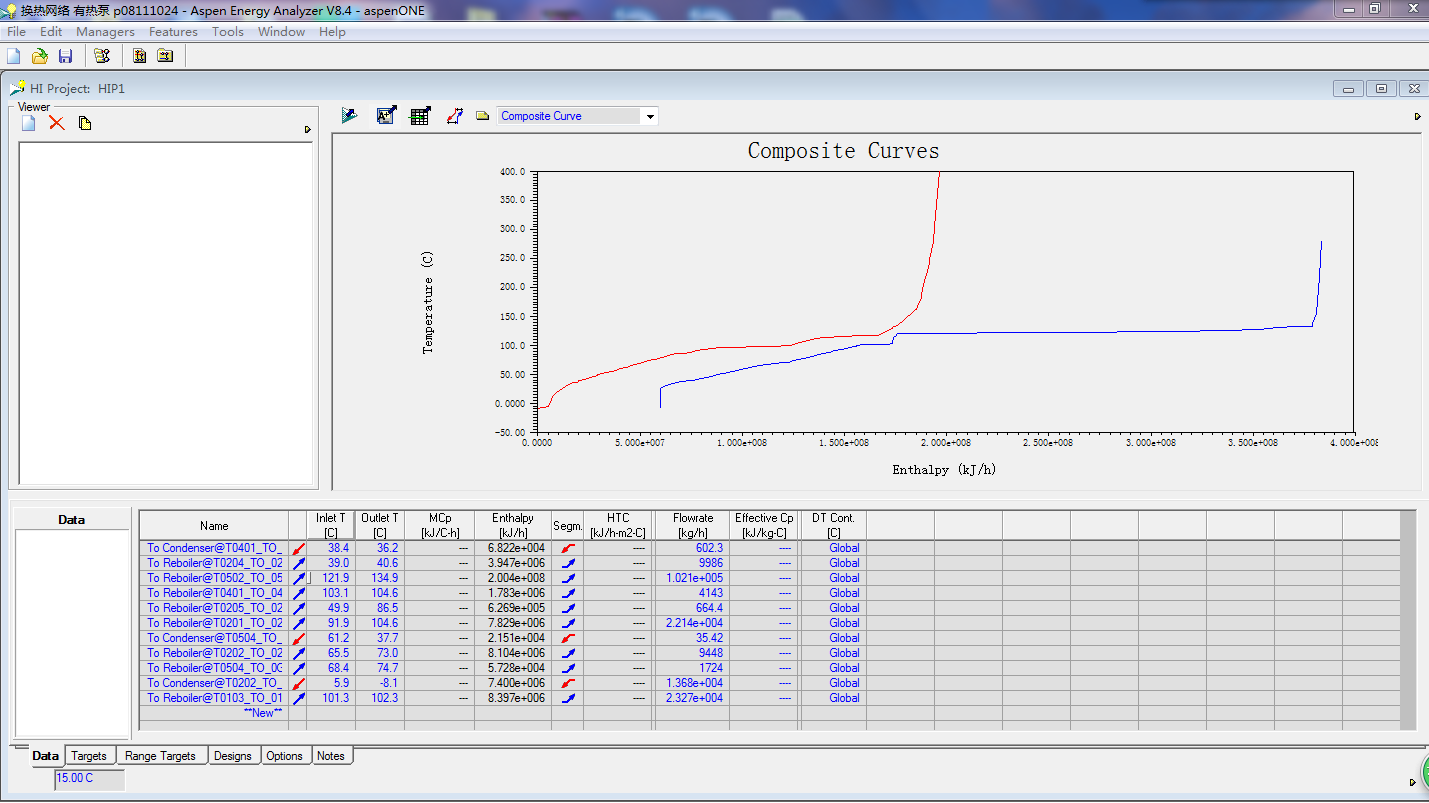This screenshot has width=1429, height=803.
Task: Click stream arrow icon for To Condenser@T0504
Action: click(x=299, y=638)
